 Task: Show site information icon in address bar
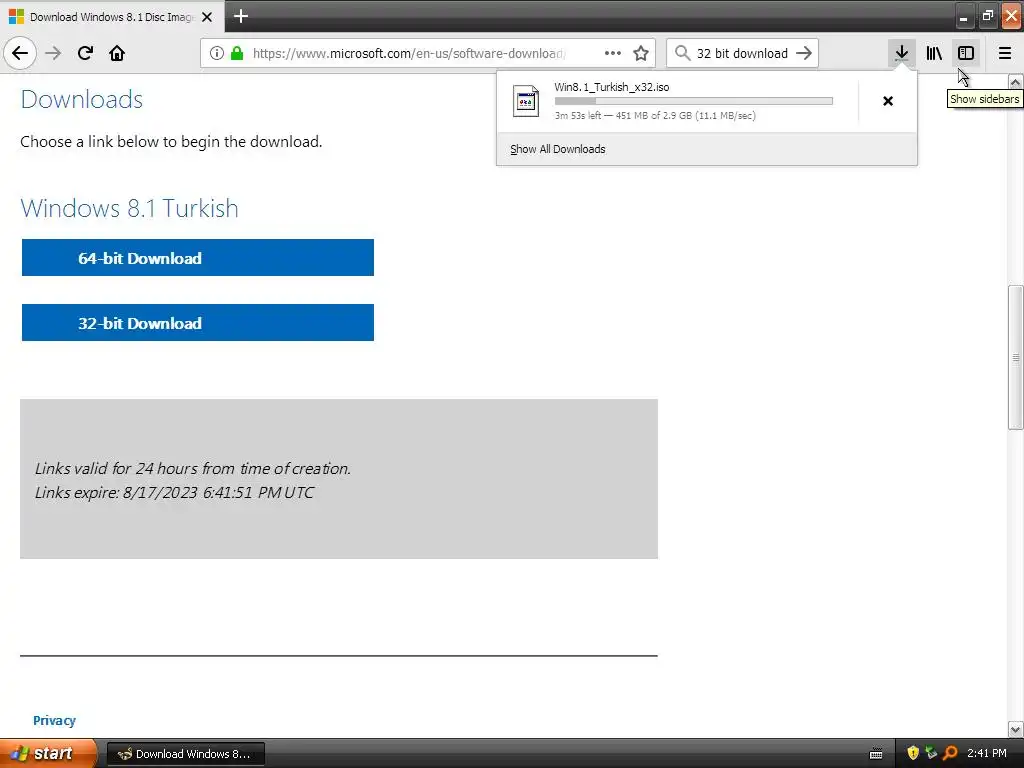coord(216,53)
